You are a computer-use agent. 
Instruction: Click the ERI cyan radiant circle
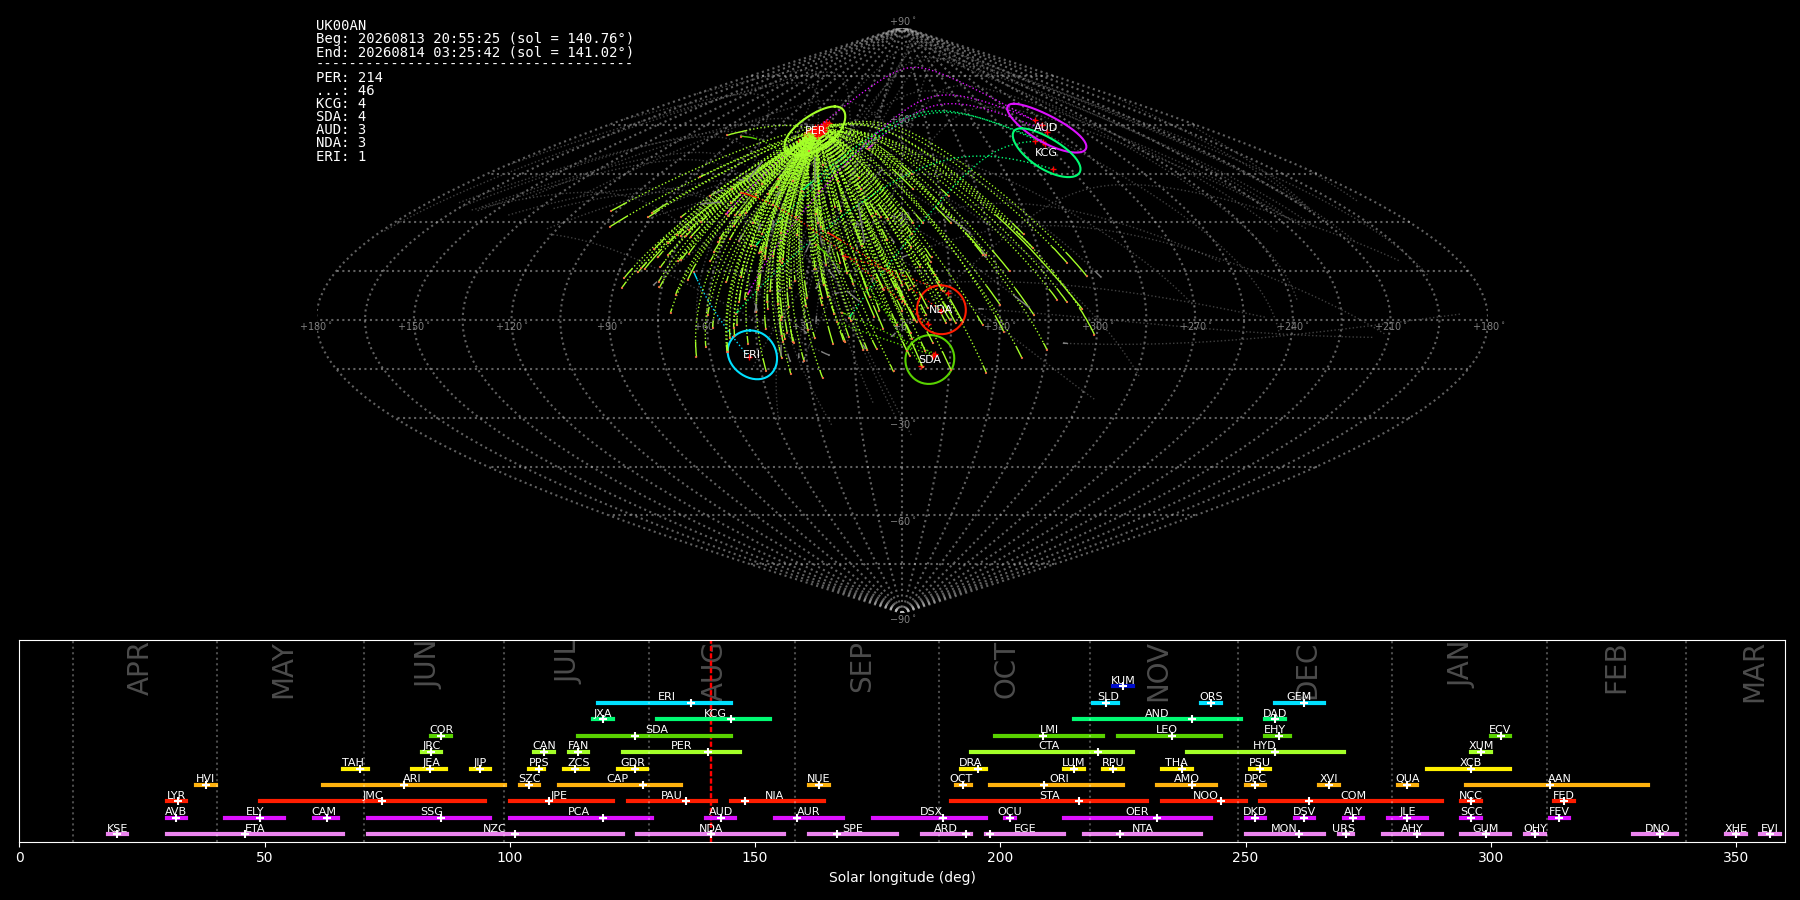(752, 355)
